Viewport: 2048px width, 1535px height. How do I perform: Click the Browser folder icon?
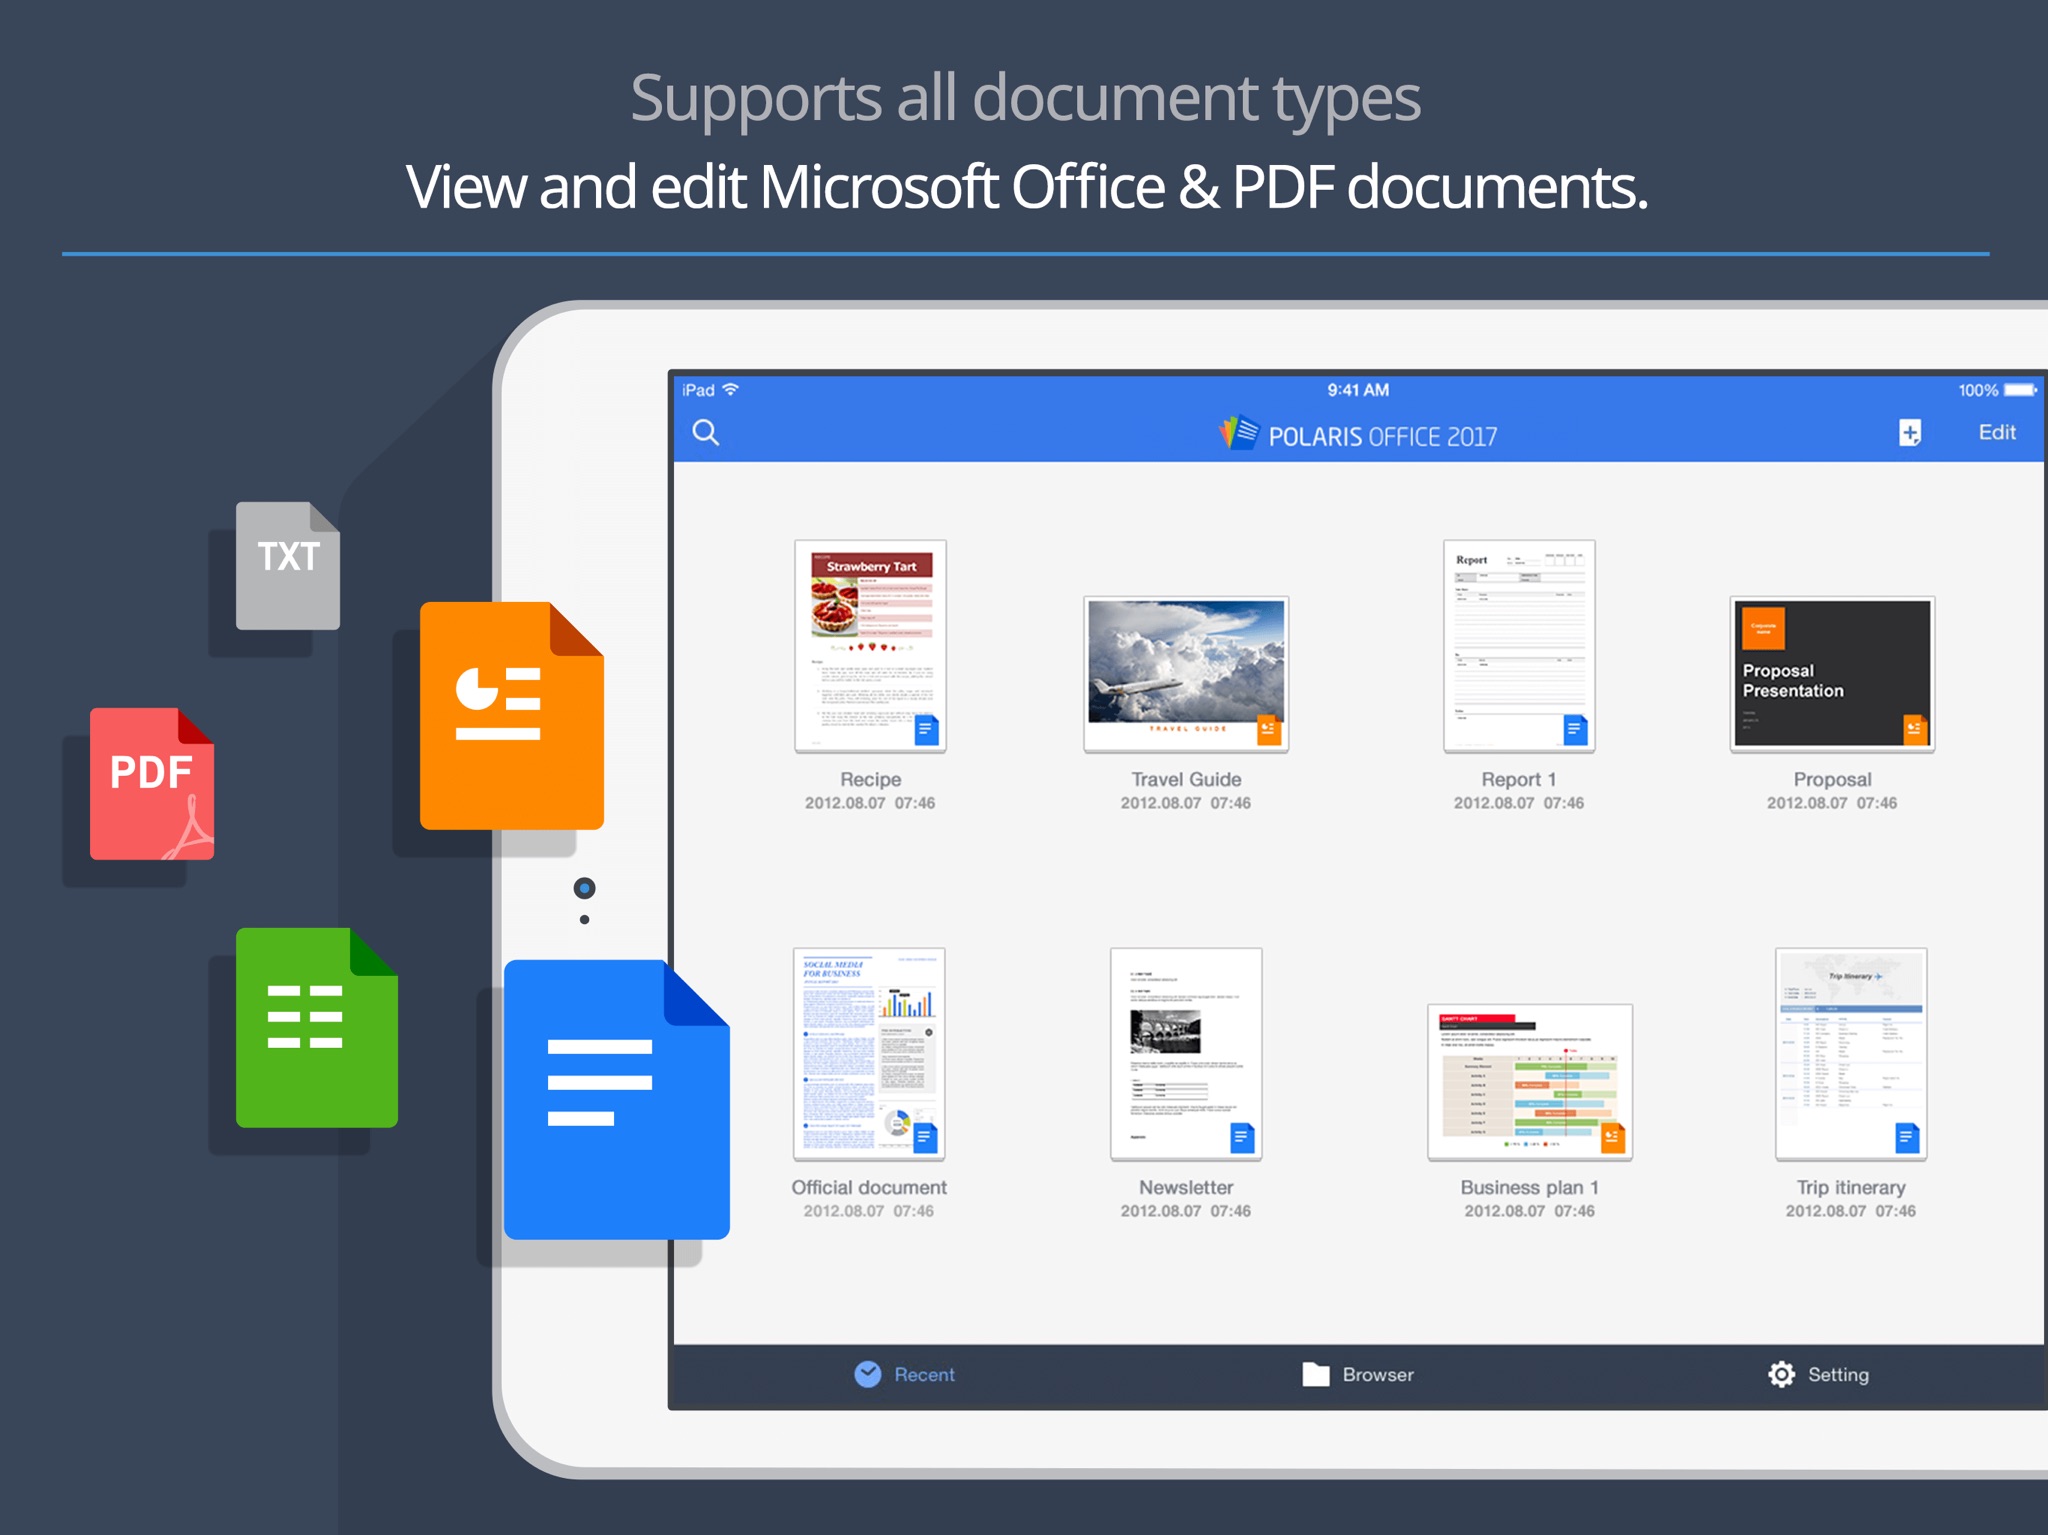click(x=1316, y=1374)
